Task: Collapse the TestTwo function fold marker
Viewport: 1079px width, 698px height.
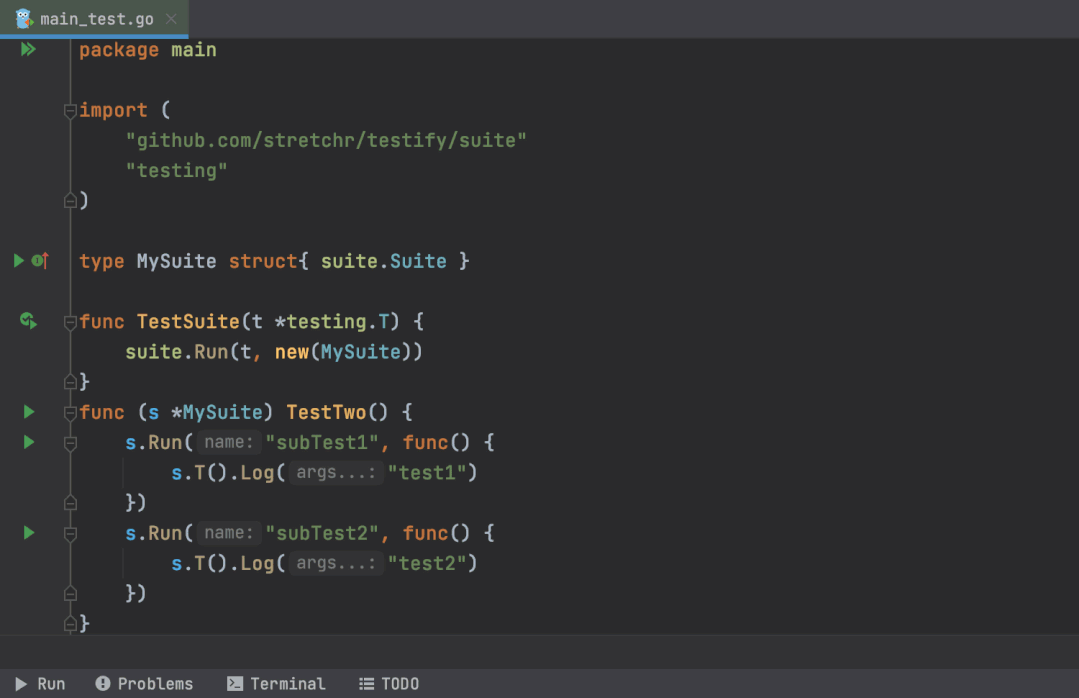Action: [x=70, y=413]
